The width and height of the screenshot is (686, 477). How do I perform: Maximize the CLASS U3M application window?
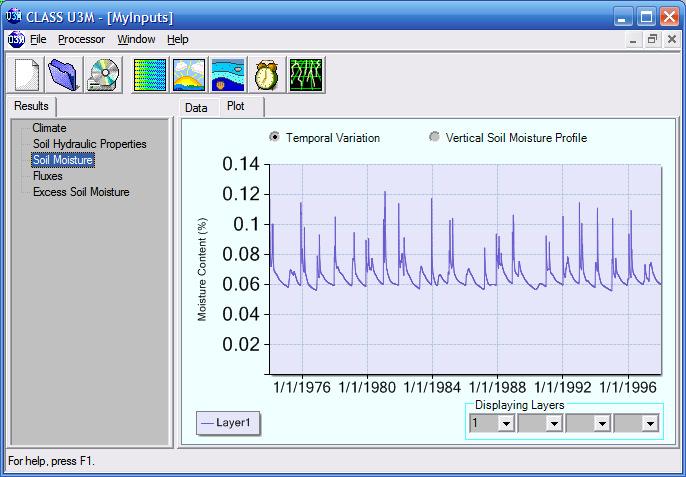coord(646,18)
